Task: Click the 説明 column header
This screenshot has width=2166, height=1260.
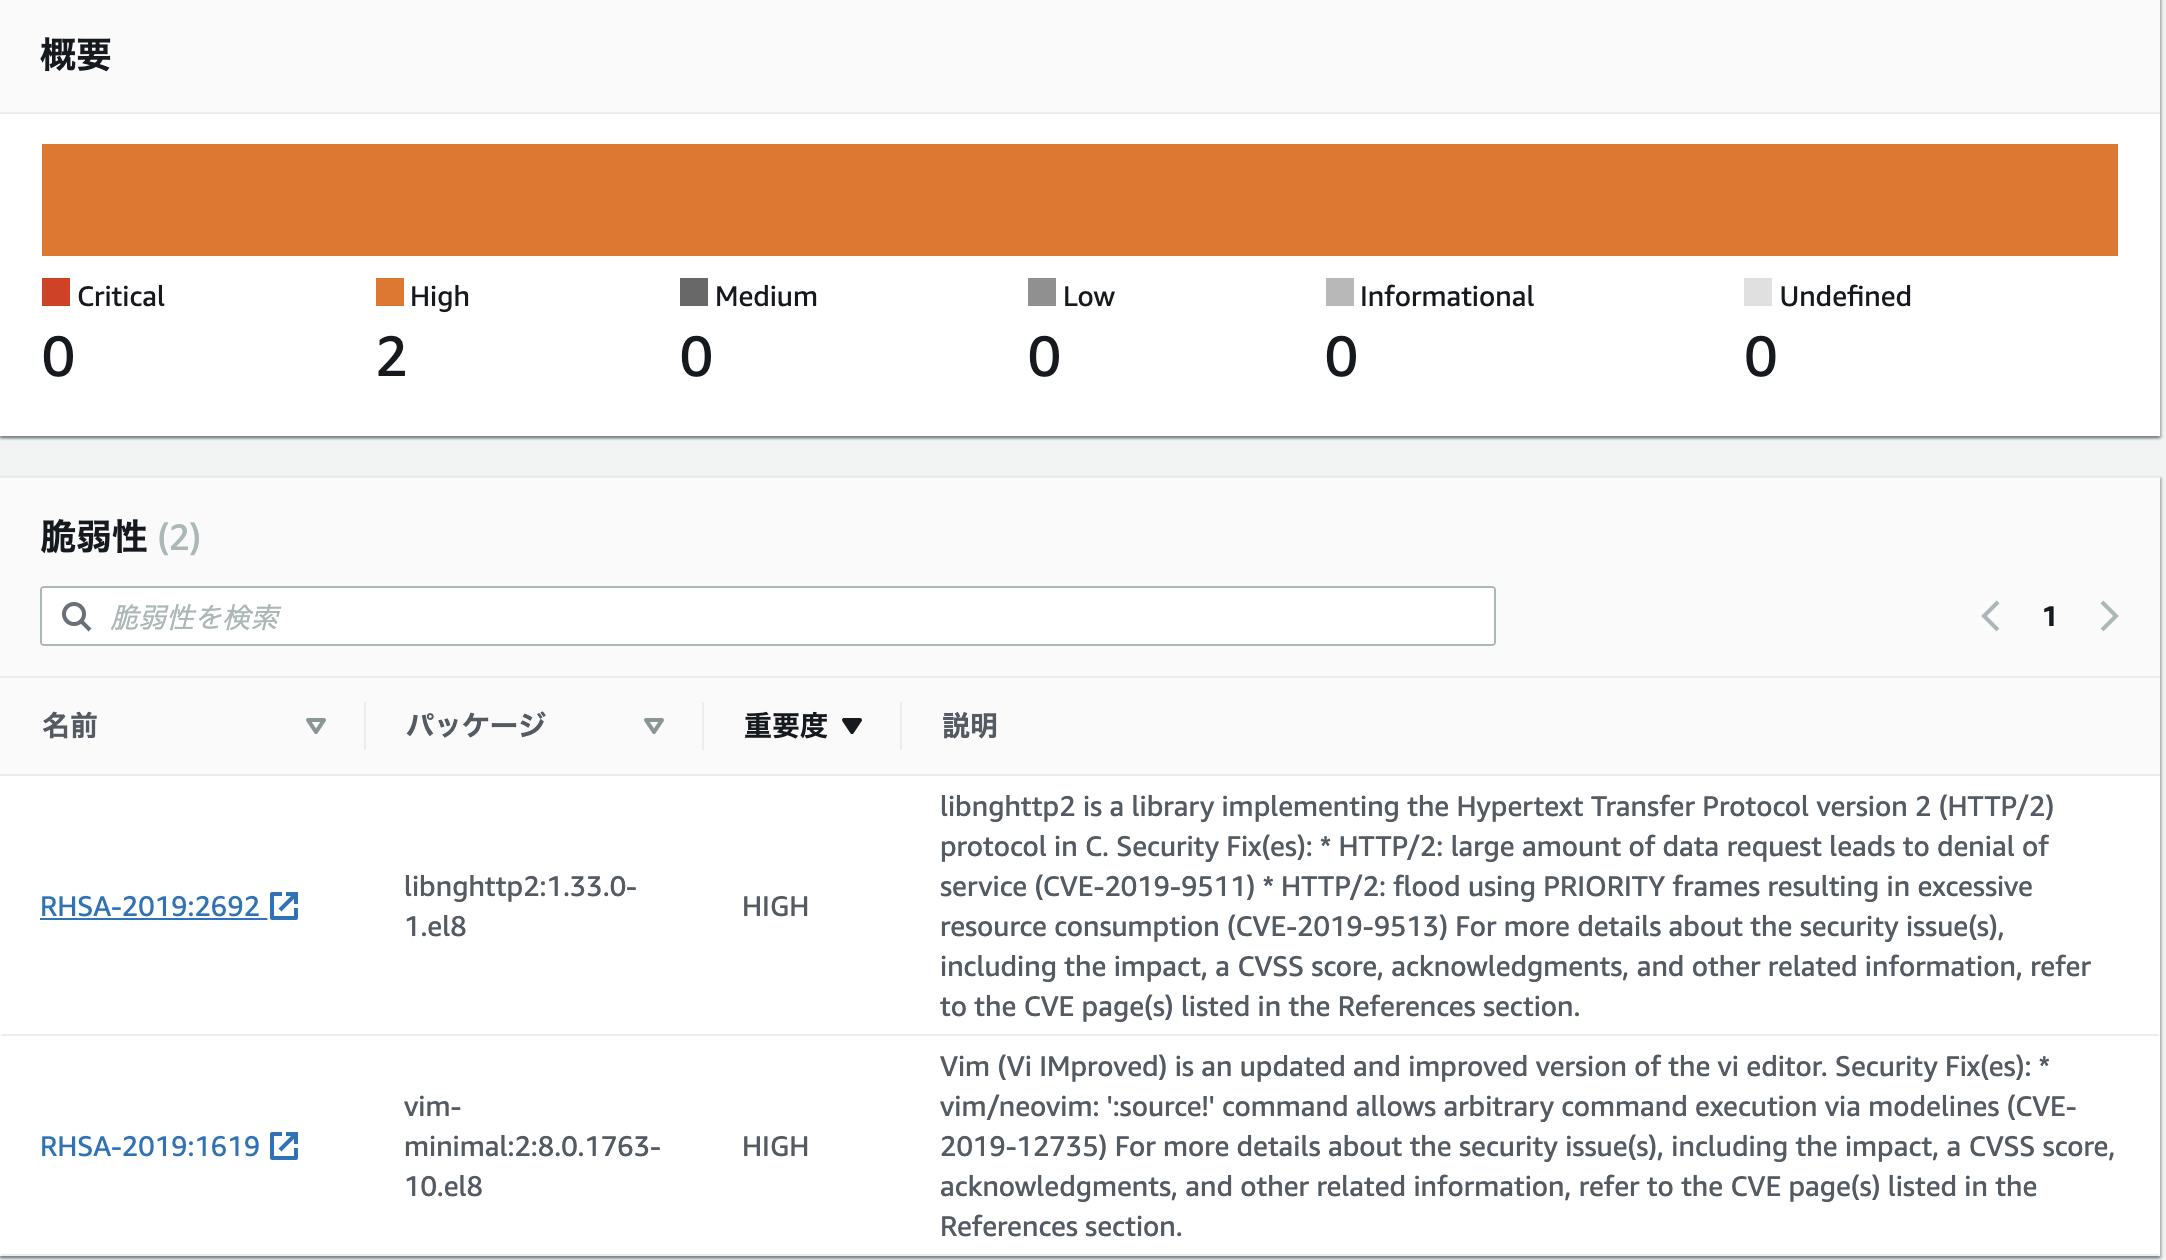Action: click(x=970, y=726)
